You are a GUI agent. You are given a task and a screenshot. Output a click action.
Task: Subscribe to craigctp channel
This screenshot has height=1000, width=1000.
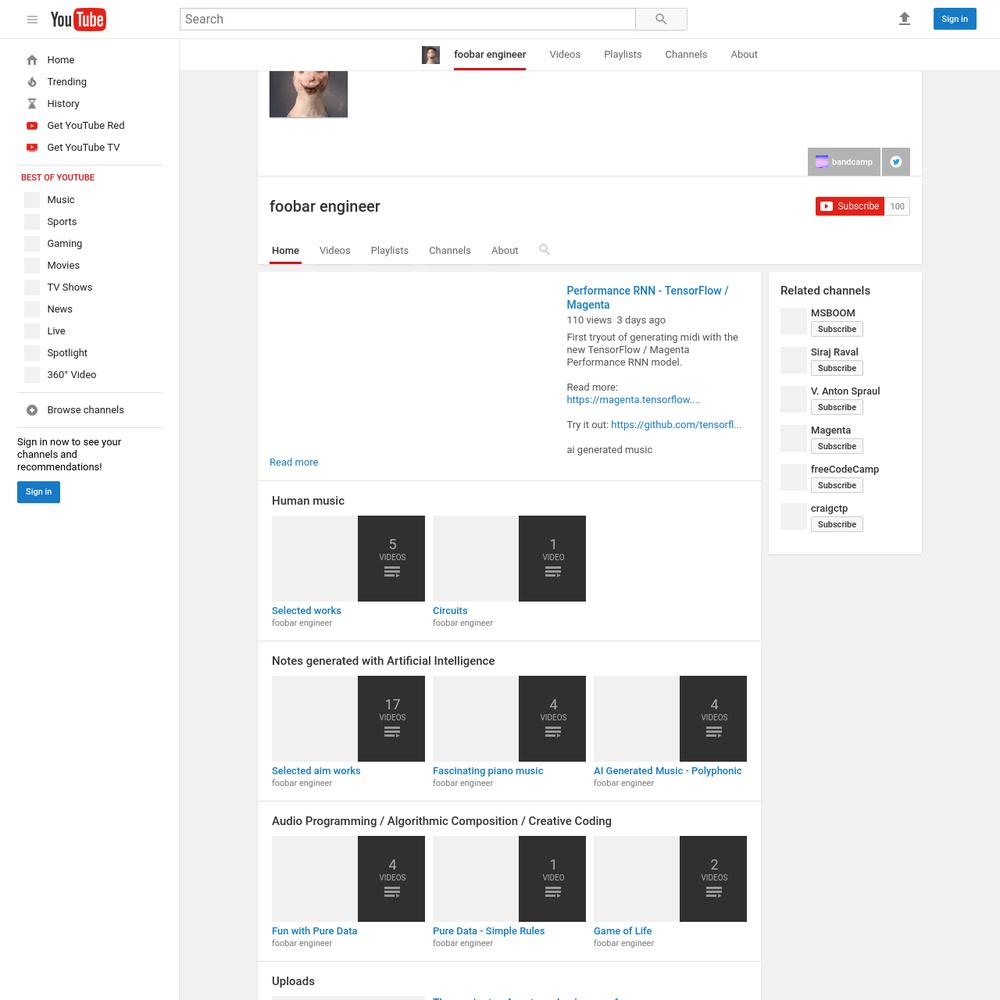[x=837, y=524]
